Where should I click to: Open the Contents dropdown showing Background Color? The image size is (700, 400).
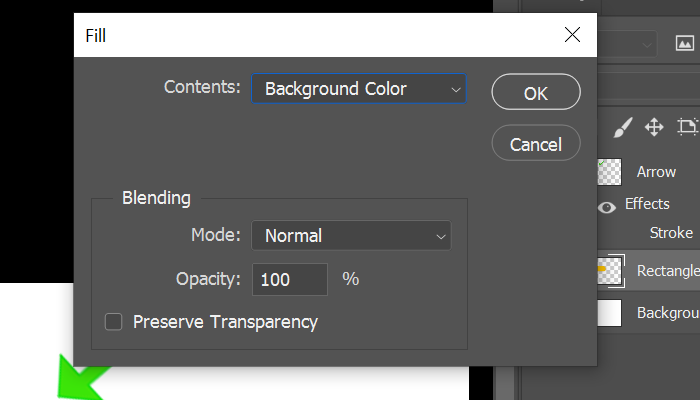tap(359, 89)
